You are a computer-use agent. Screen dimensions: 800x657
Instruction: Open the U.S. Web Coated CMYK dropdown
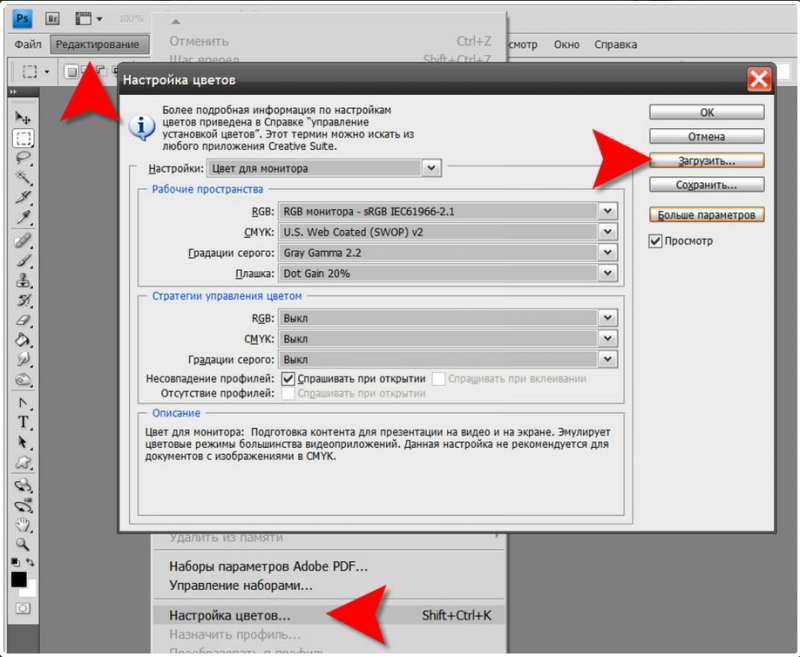(447, 232)
